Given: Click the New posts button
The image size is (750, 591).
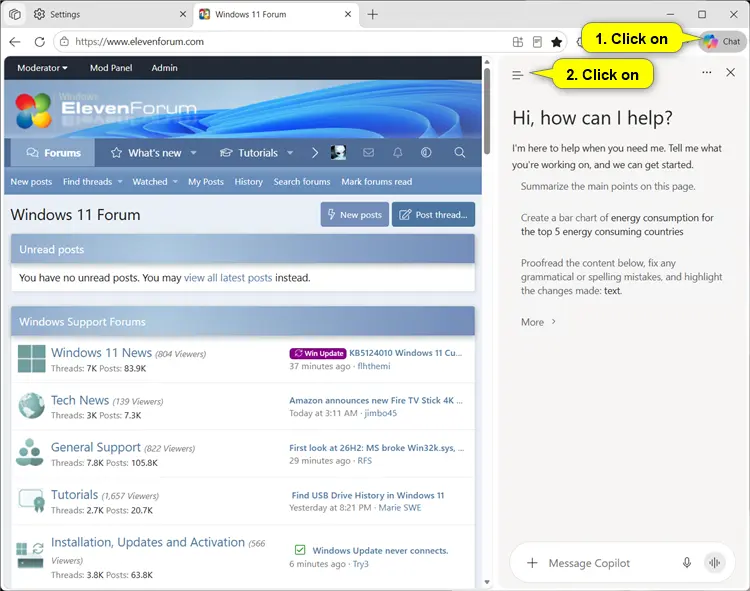Looking at the screenshot, I should click(x=354, y=215).
